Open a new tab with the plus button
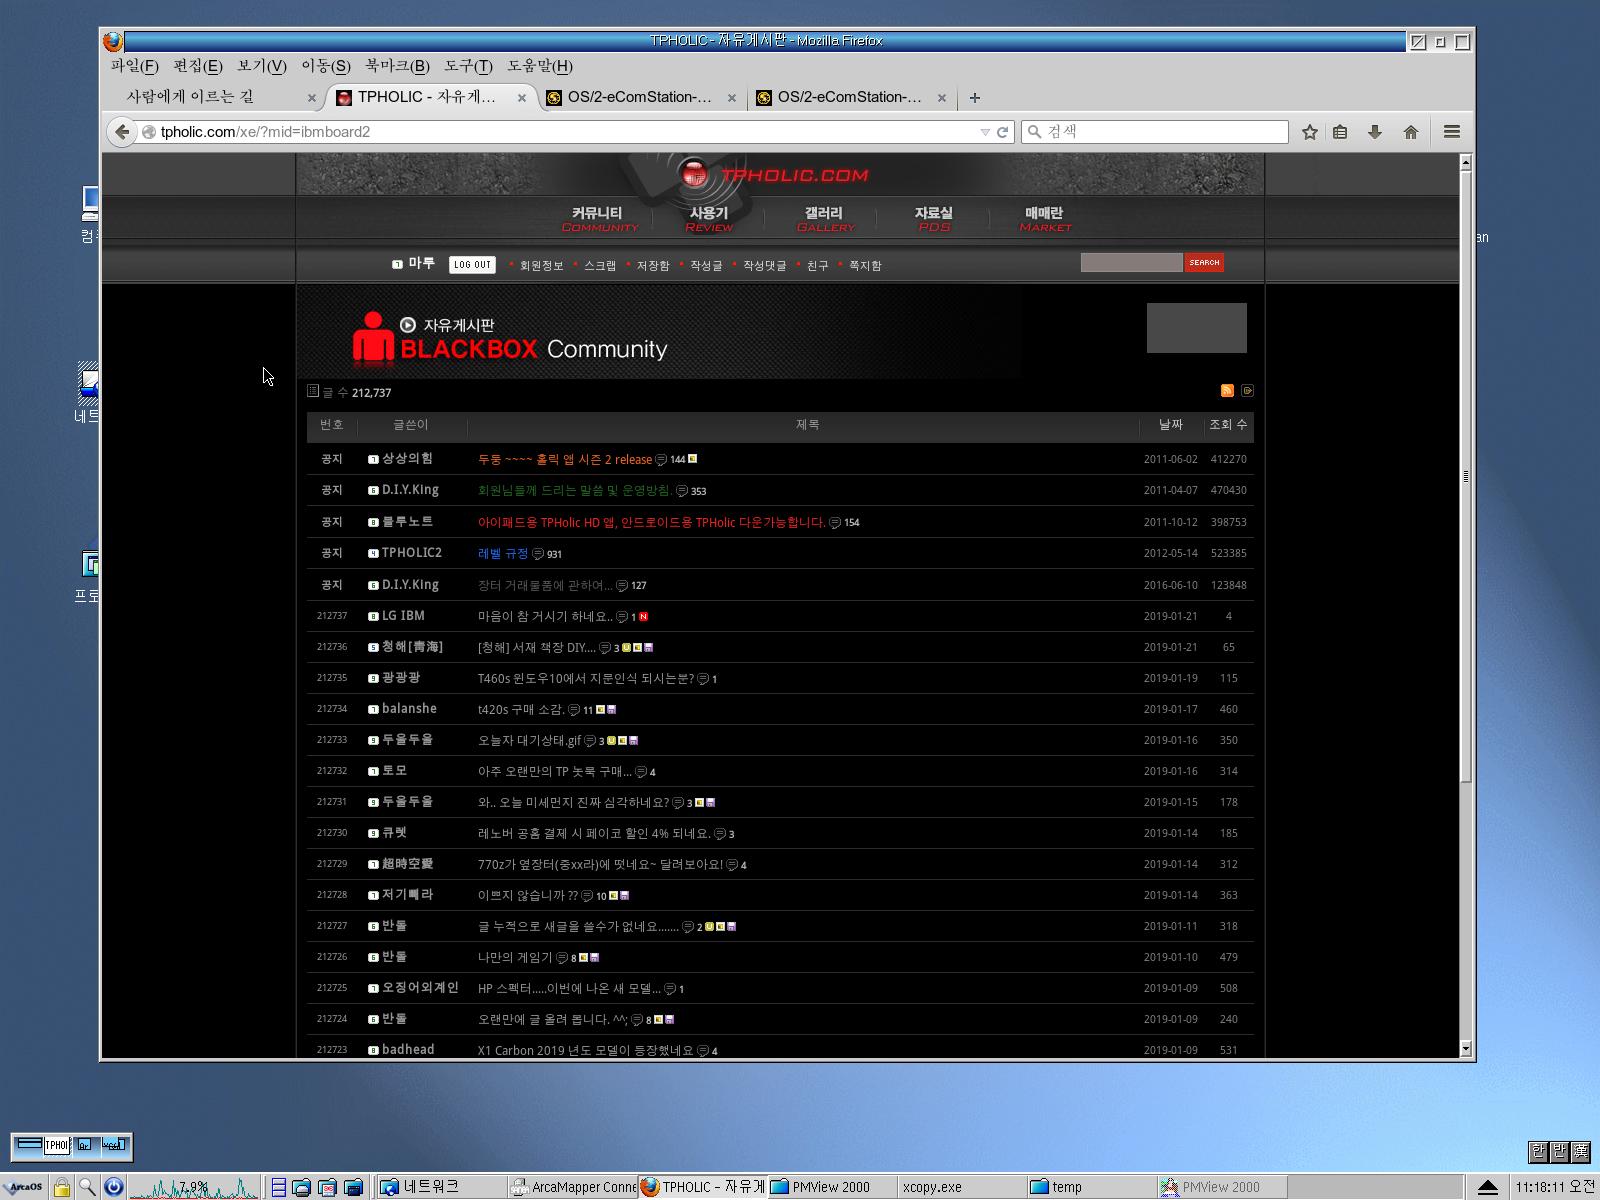 975,97
